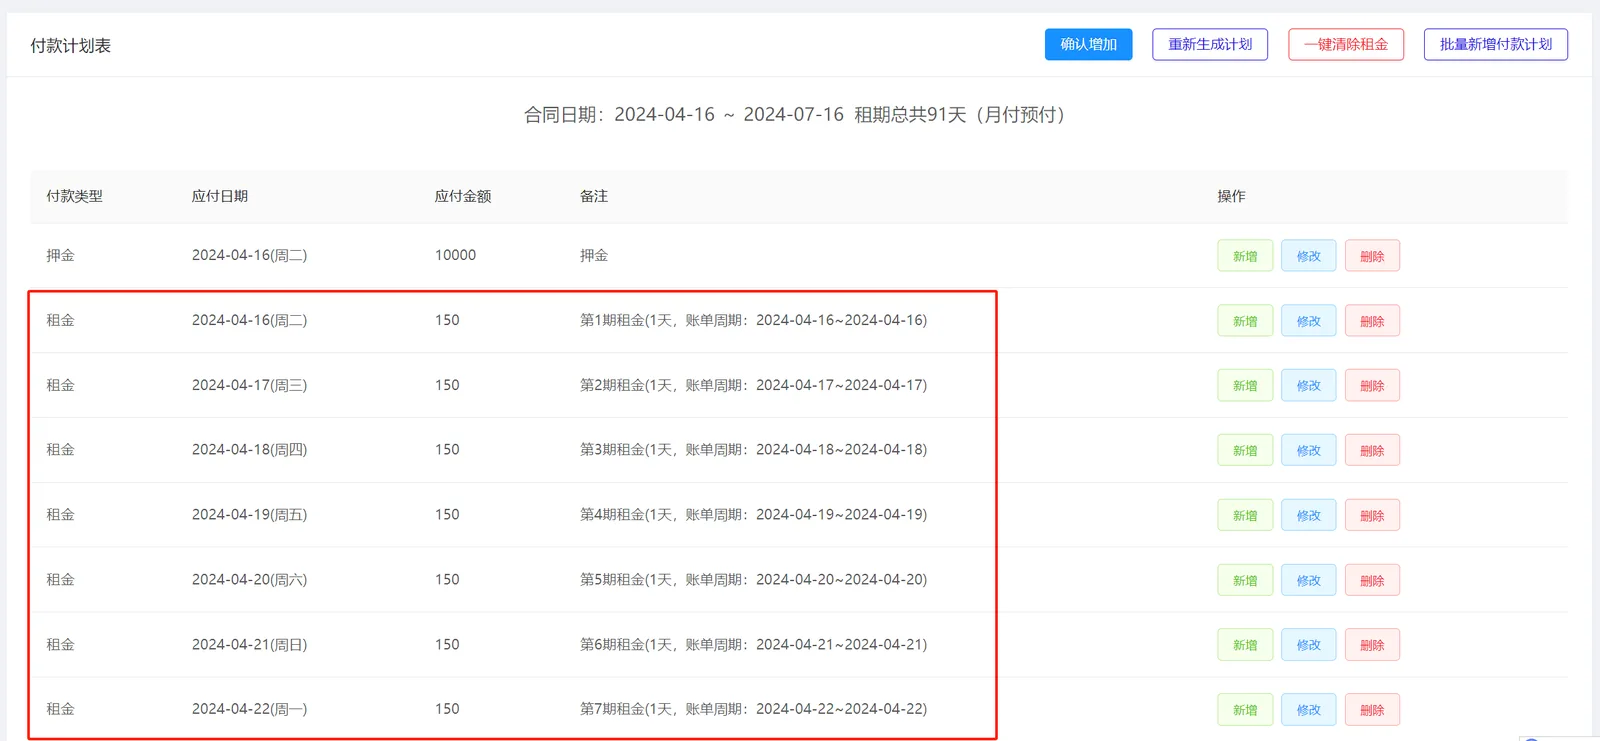Screen dimensions: 1600x741
Task: Click the 付款类型 column header
Action: 74,196
